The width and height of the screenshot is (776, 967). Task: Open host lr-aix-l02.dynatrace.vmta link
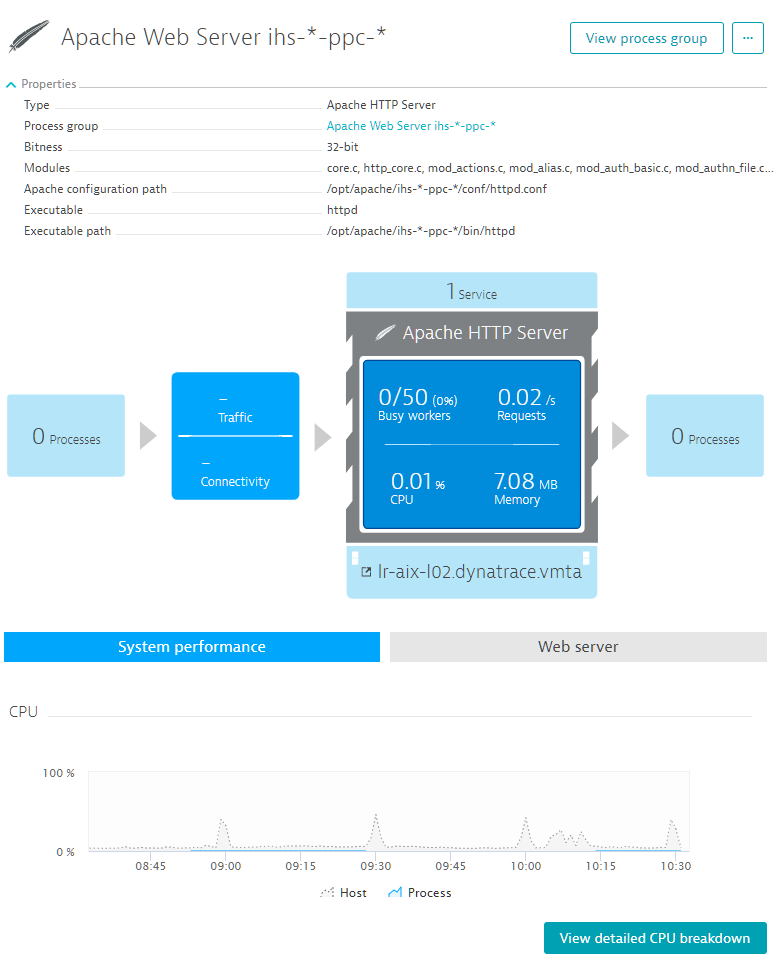coord(479,572)
